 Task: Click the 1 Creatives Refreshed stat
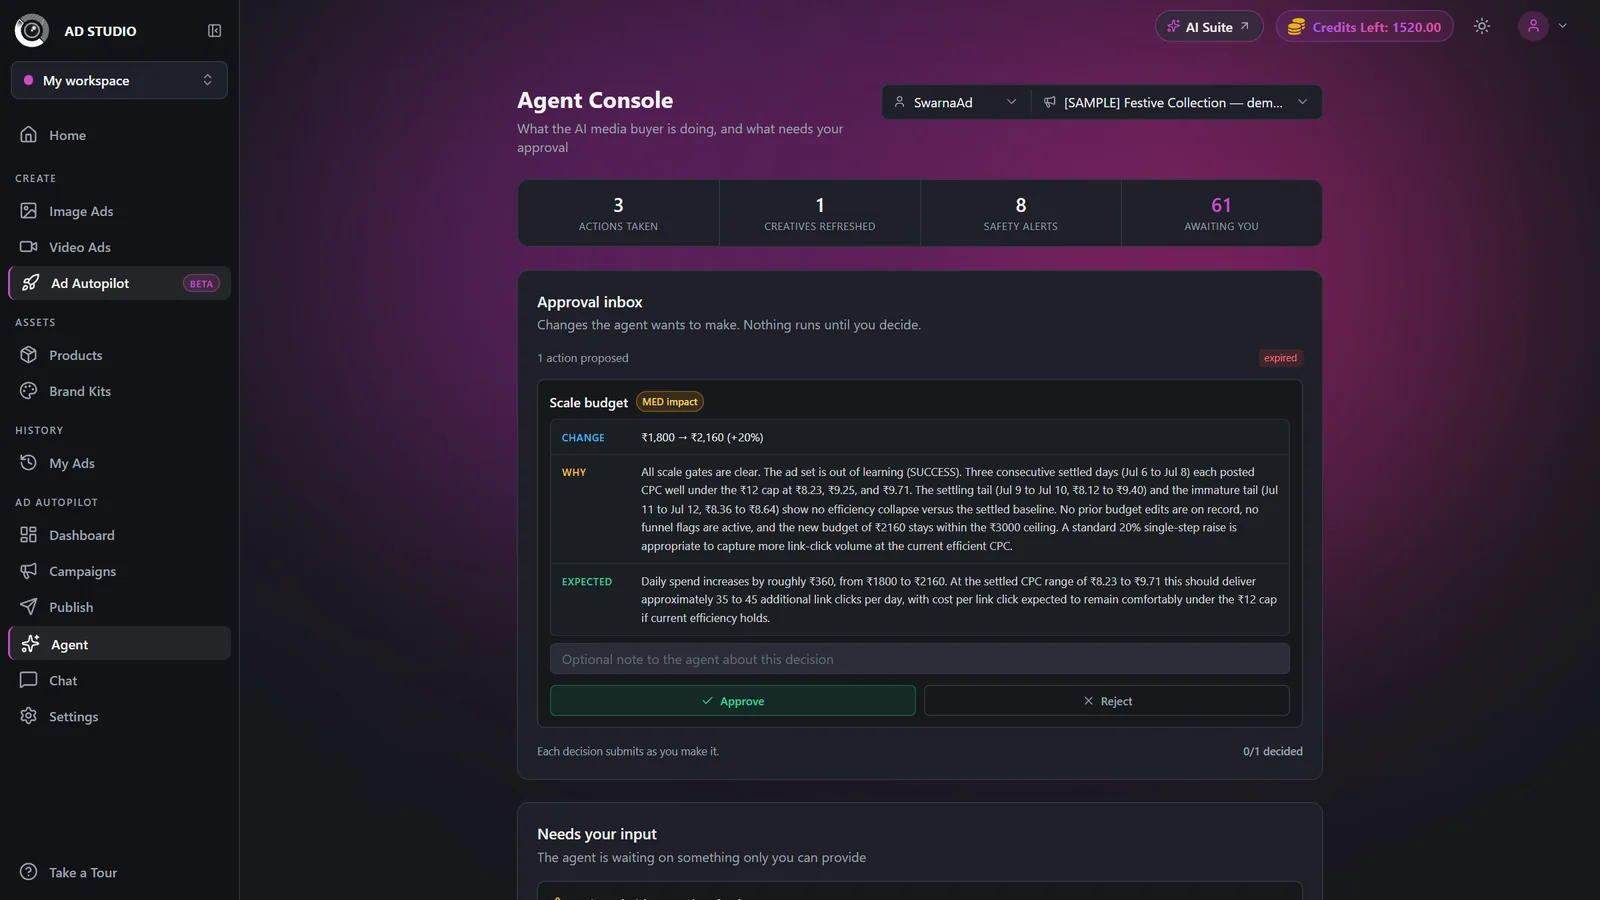click(x=820, y=213)
